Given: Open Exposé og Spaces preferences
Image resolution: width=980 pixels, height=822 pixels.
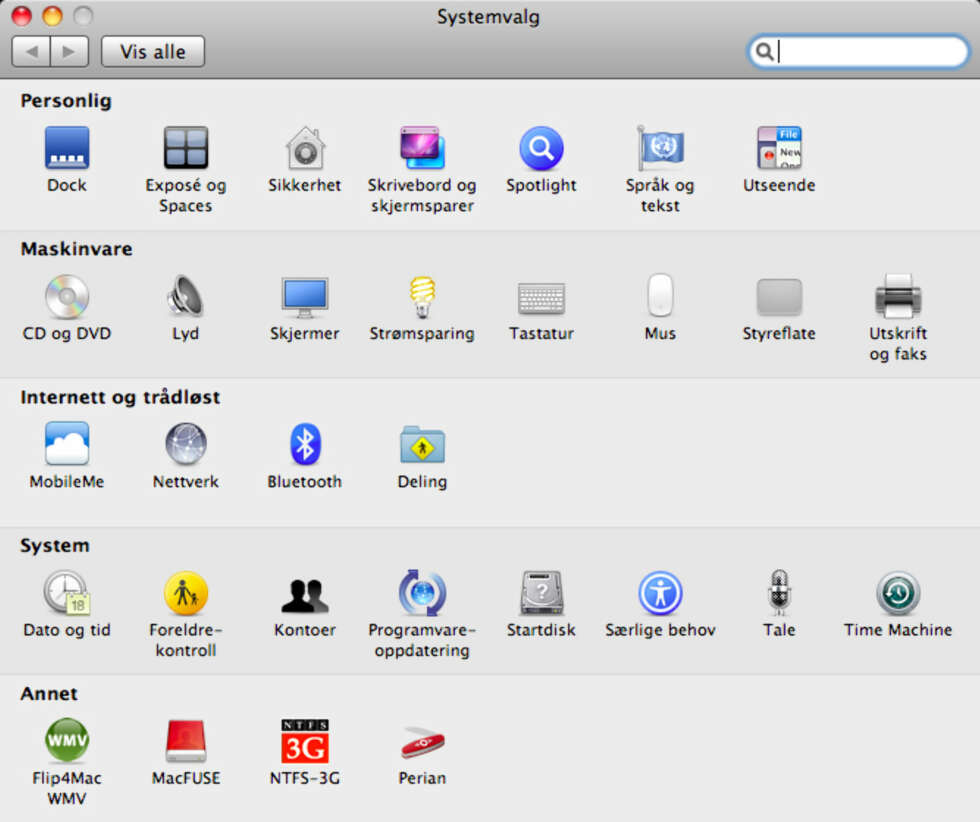Looking at the screenshot, I should (x=186, y=148).
